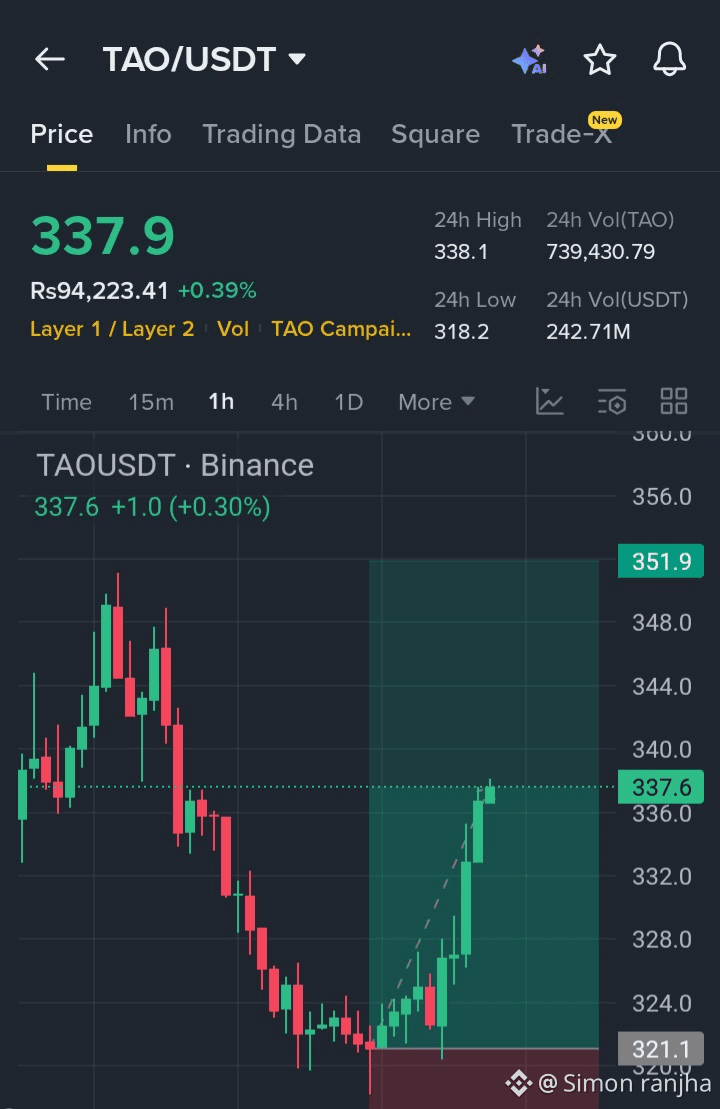Select the 1h chart interval
Image resolution: width=720 pixels, height=1109 pixels.
click(x=221, y=402)
